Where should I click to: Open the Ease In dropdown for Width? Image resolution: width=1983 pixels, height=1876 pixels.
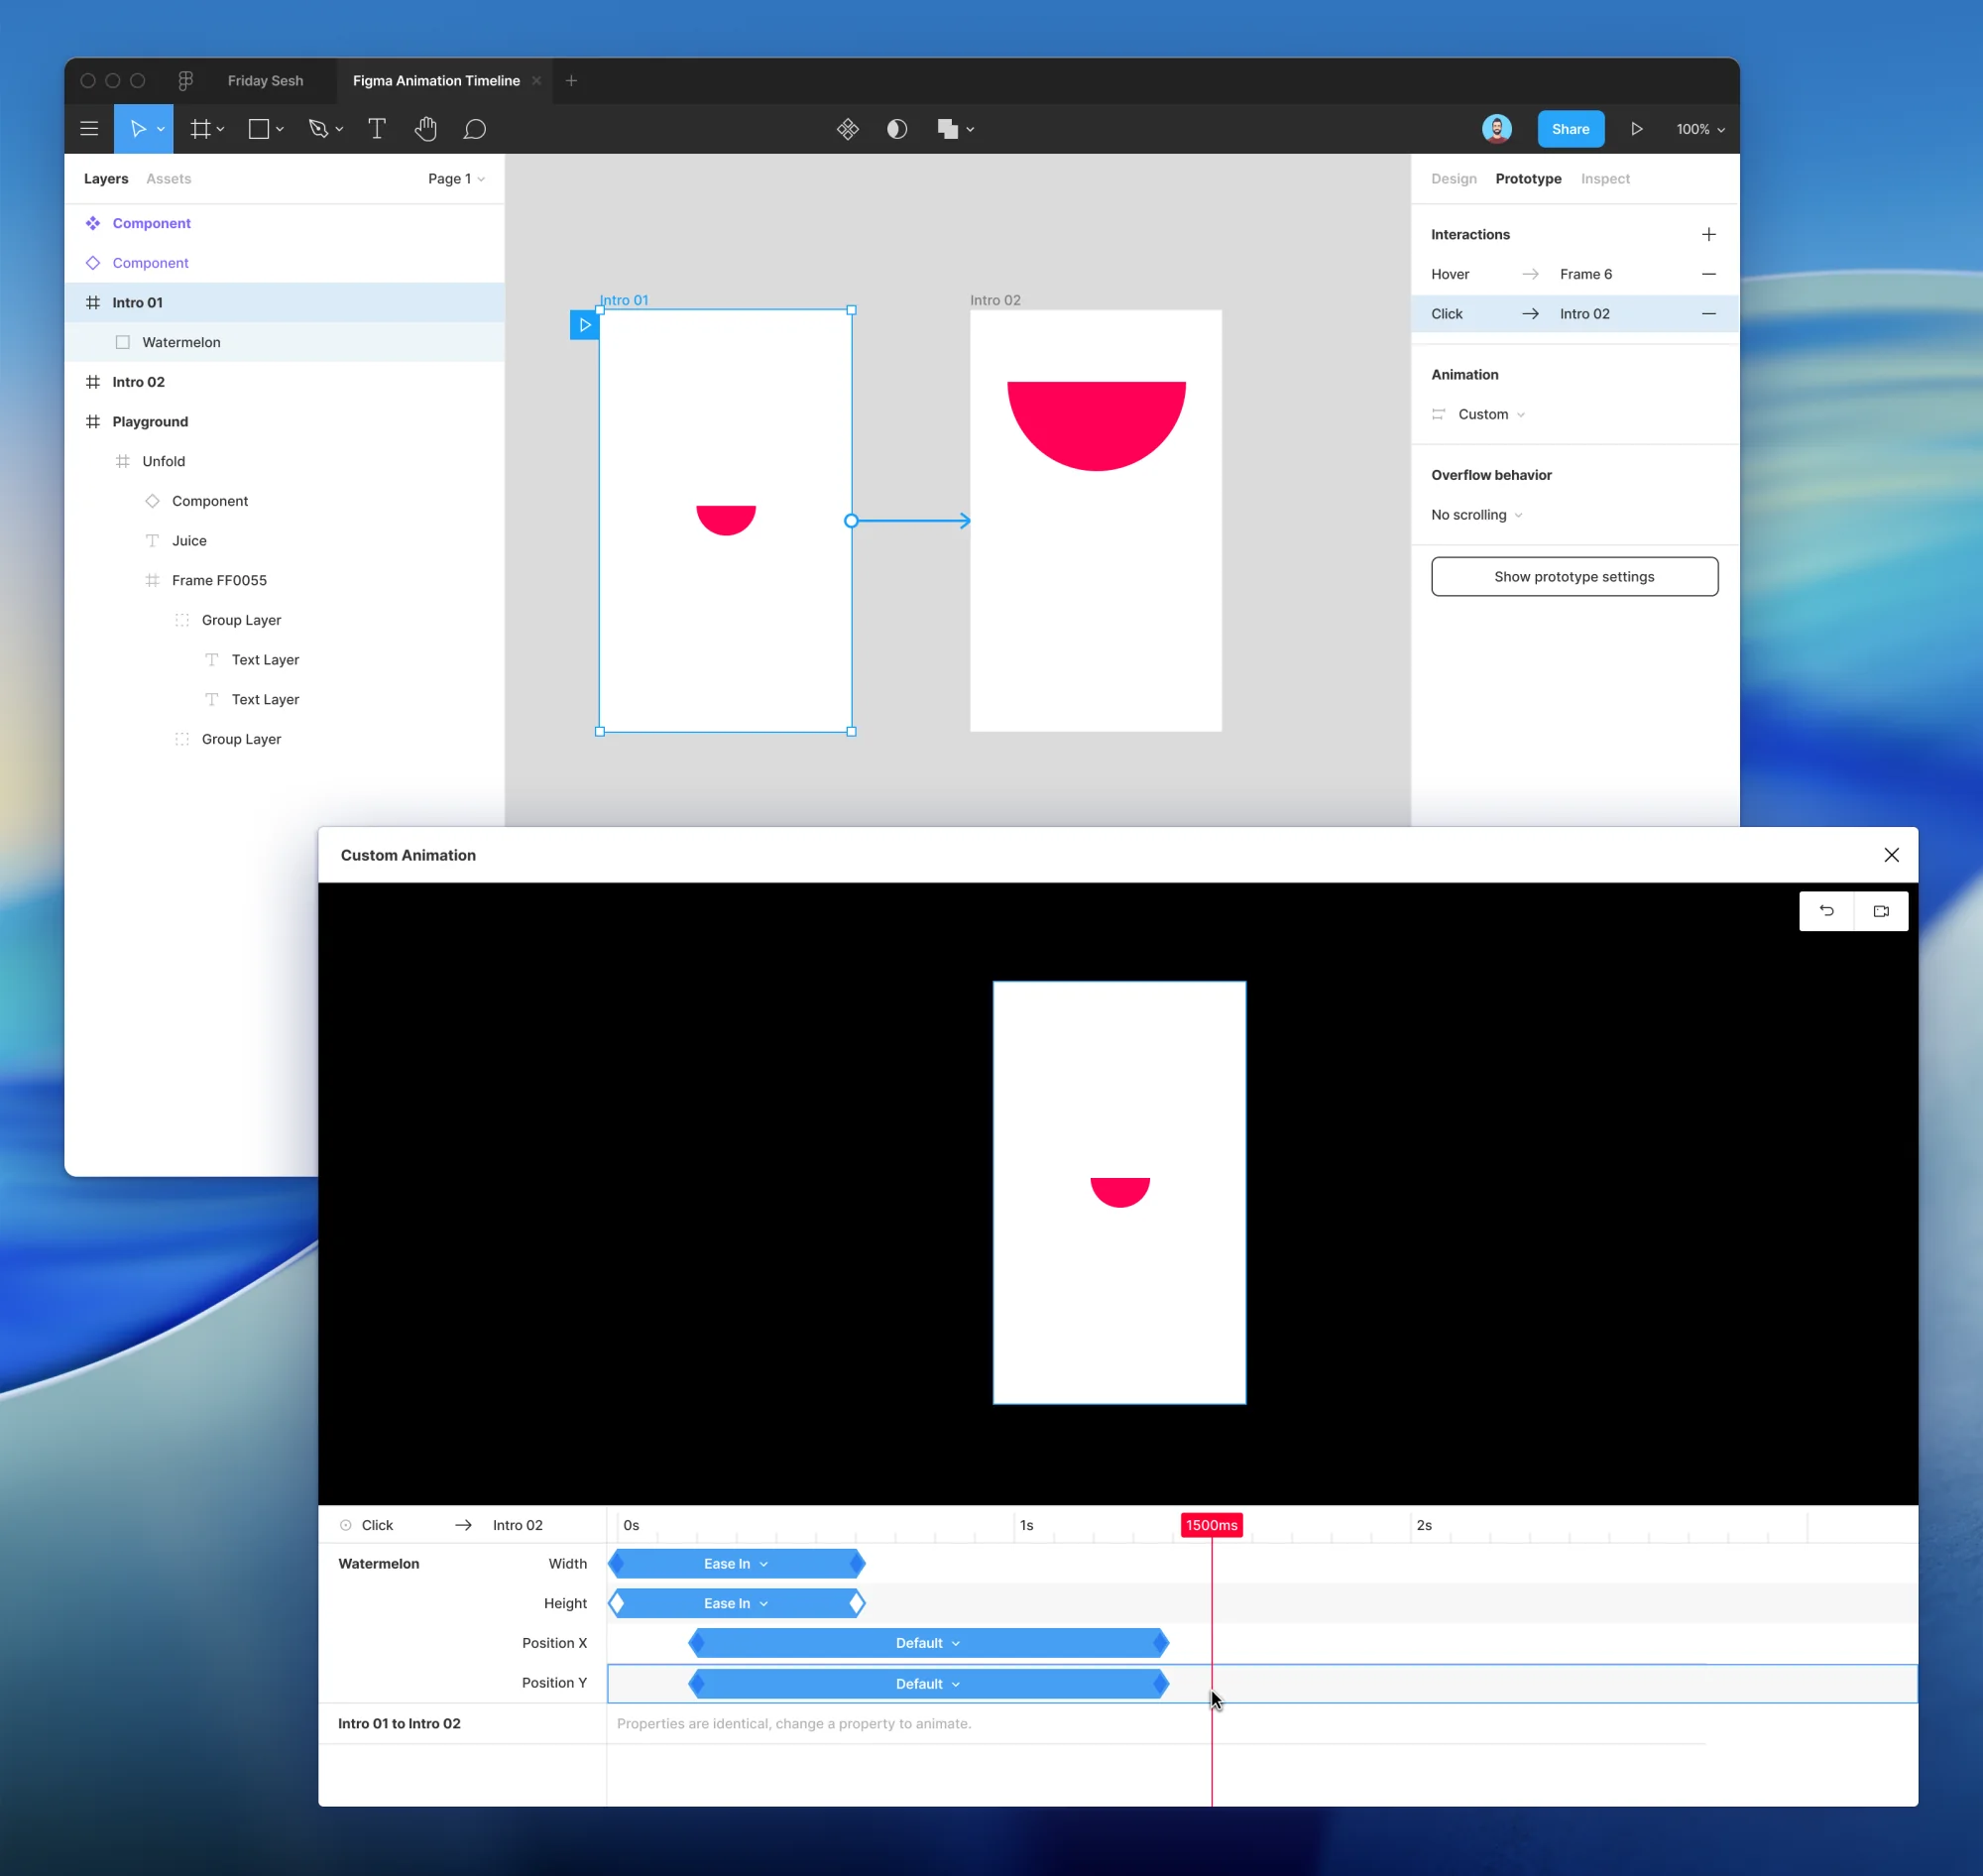click(x=736, y=1563)
